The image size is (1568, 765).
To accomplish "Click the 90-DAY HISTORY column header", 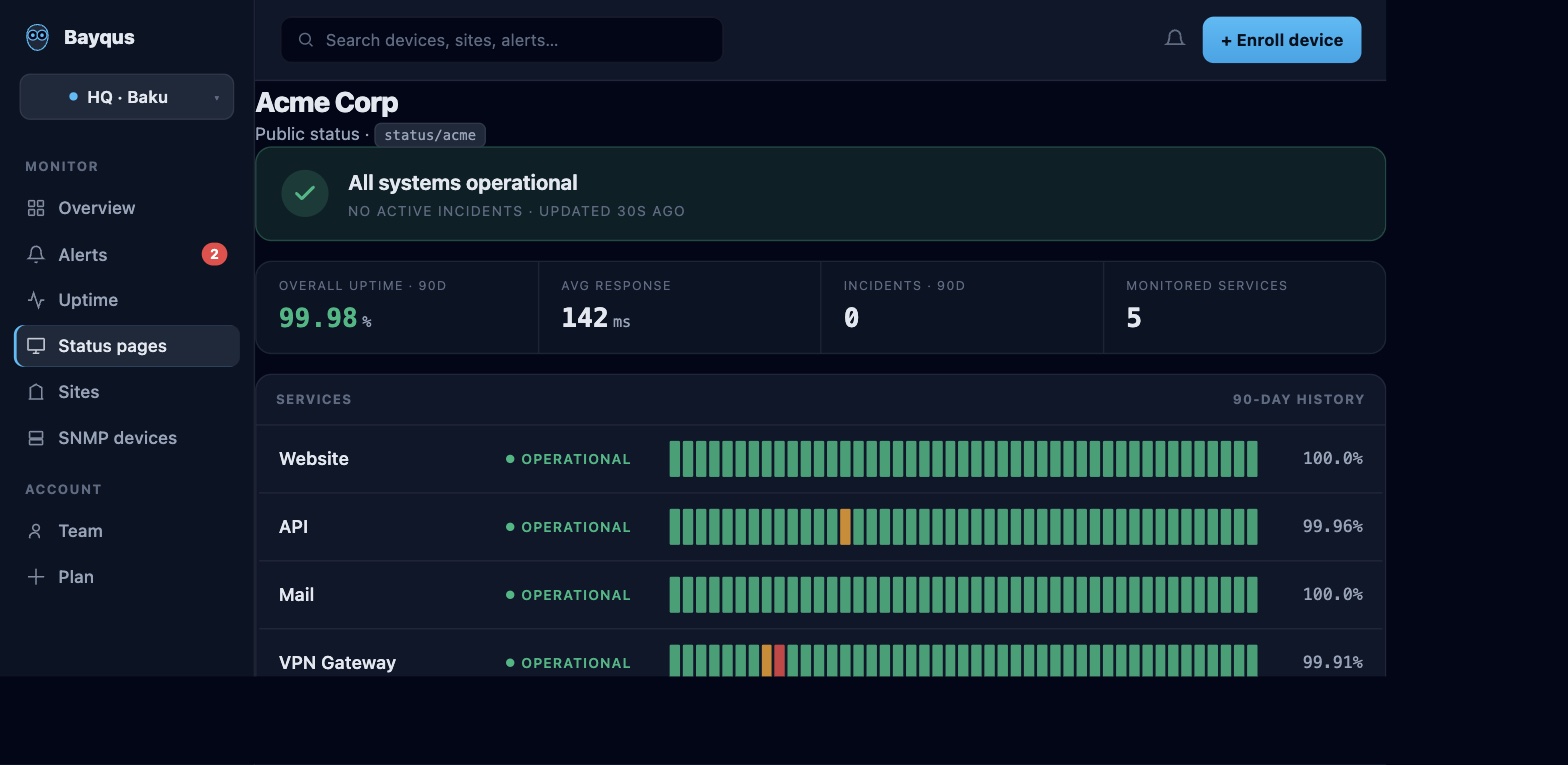I will coord(1298,399).
